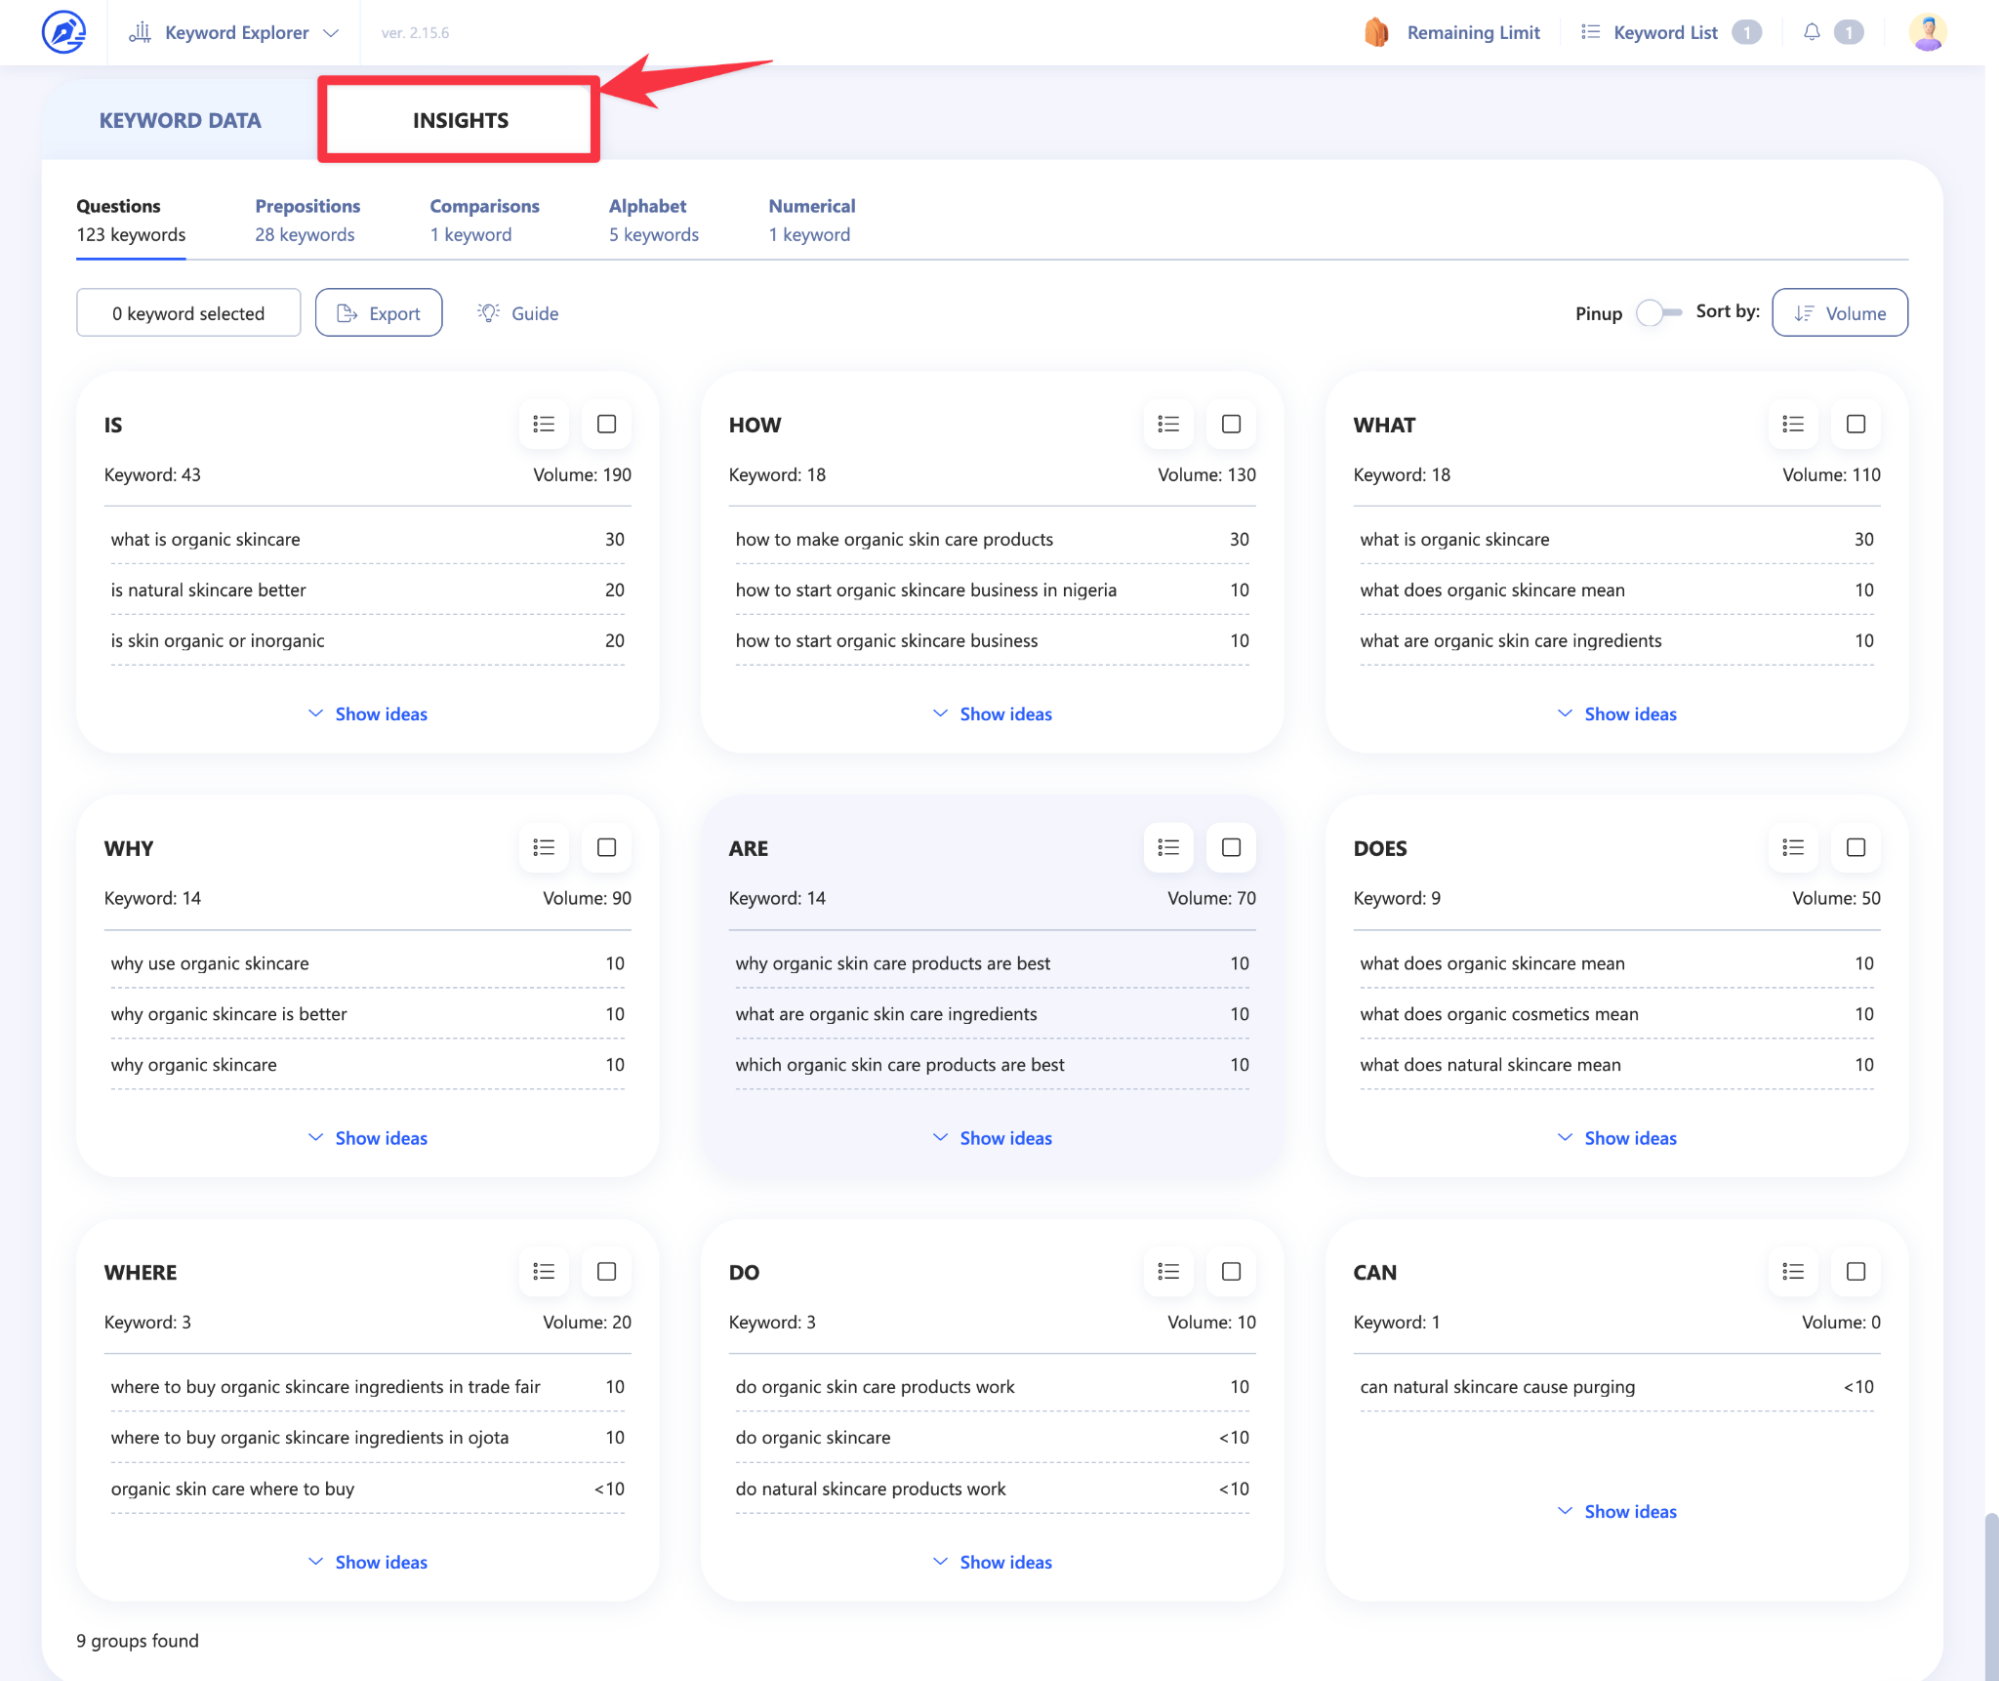The image size is (1999, 1681).
Task: Open the Sort by Volume dropdown
Action: click(x=1839, y=313)
